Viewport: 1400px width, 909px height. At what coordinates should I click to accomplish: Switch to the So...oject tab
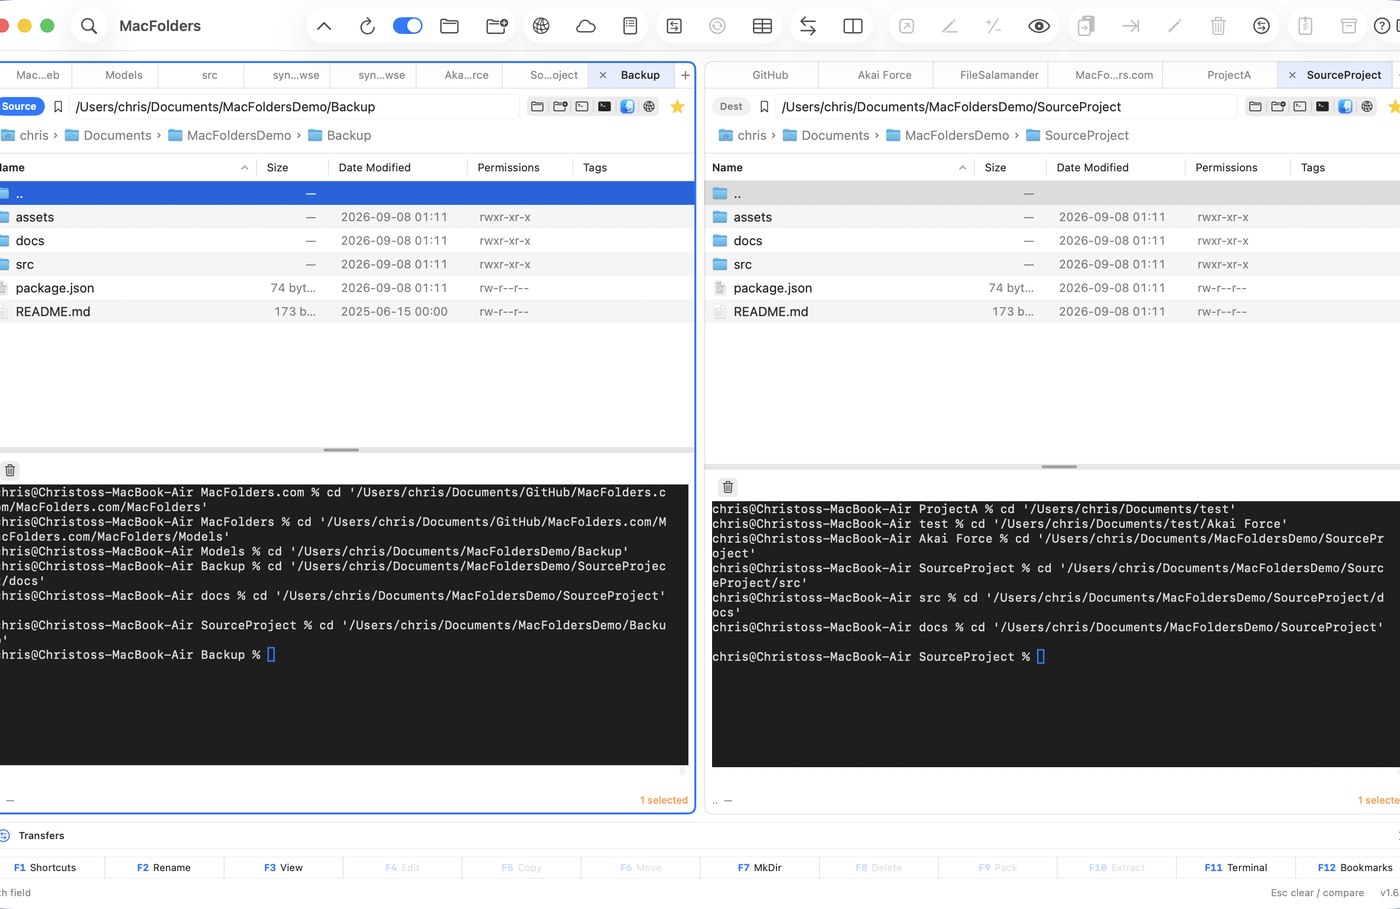coord(554,75)
